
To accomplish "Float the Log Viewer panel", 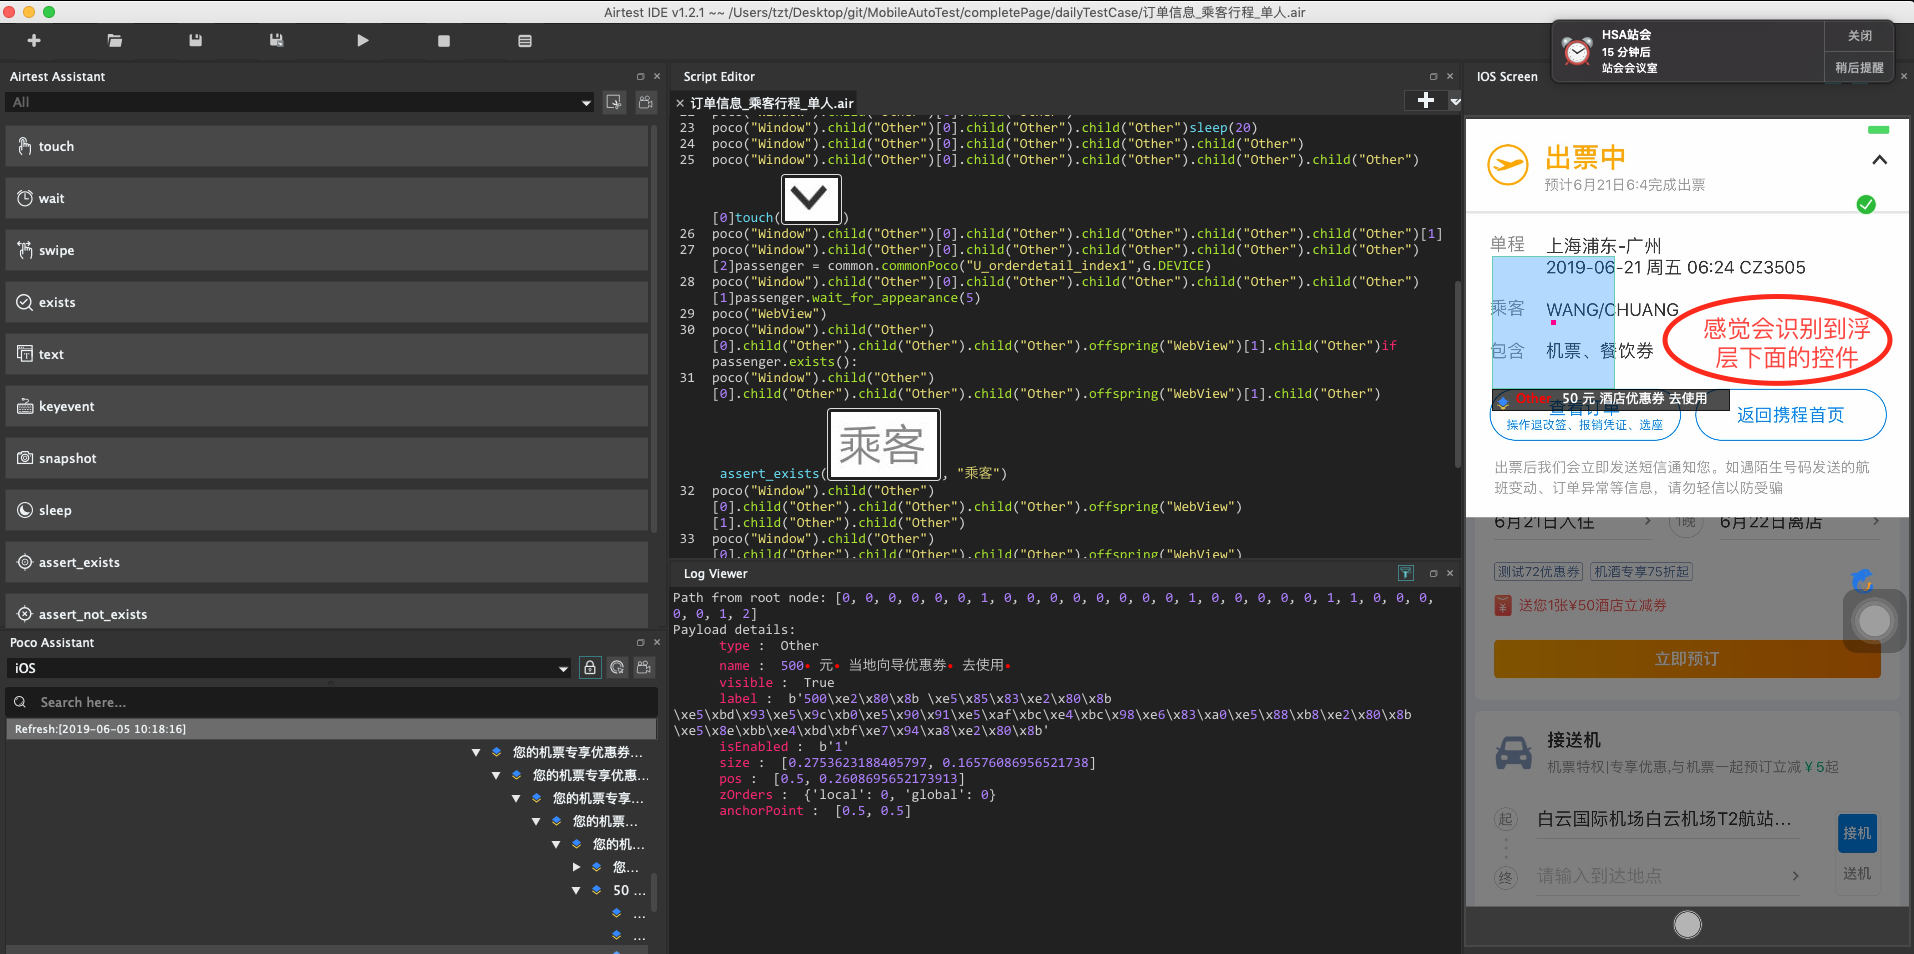I will point(1434,573).
